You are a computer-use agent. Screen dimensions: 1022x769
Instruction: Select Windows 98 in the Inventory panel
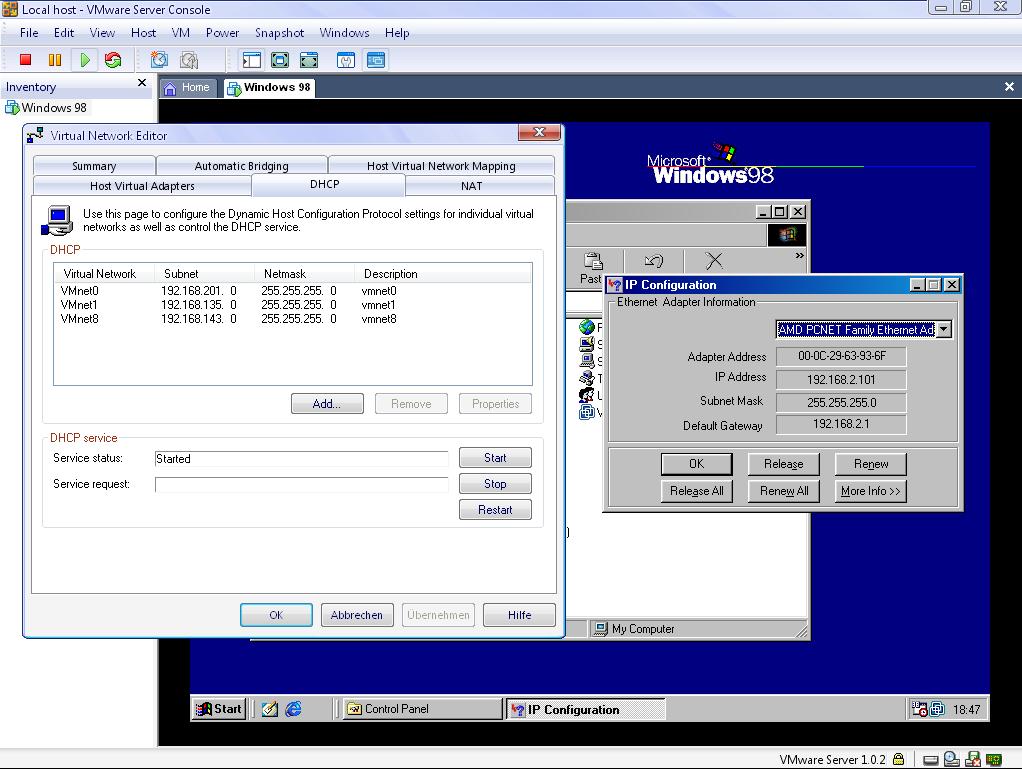(54, 108)
